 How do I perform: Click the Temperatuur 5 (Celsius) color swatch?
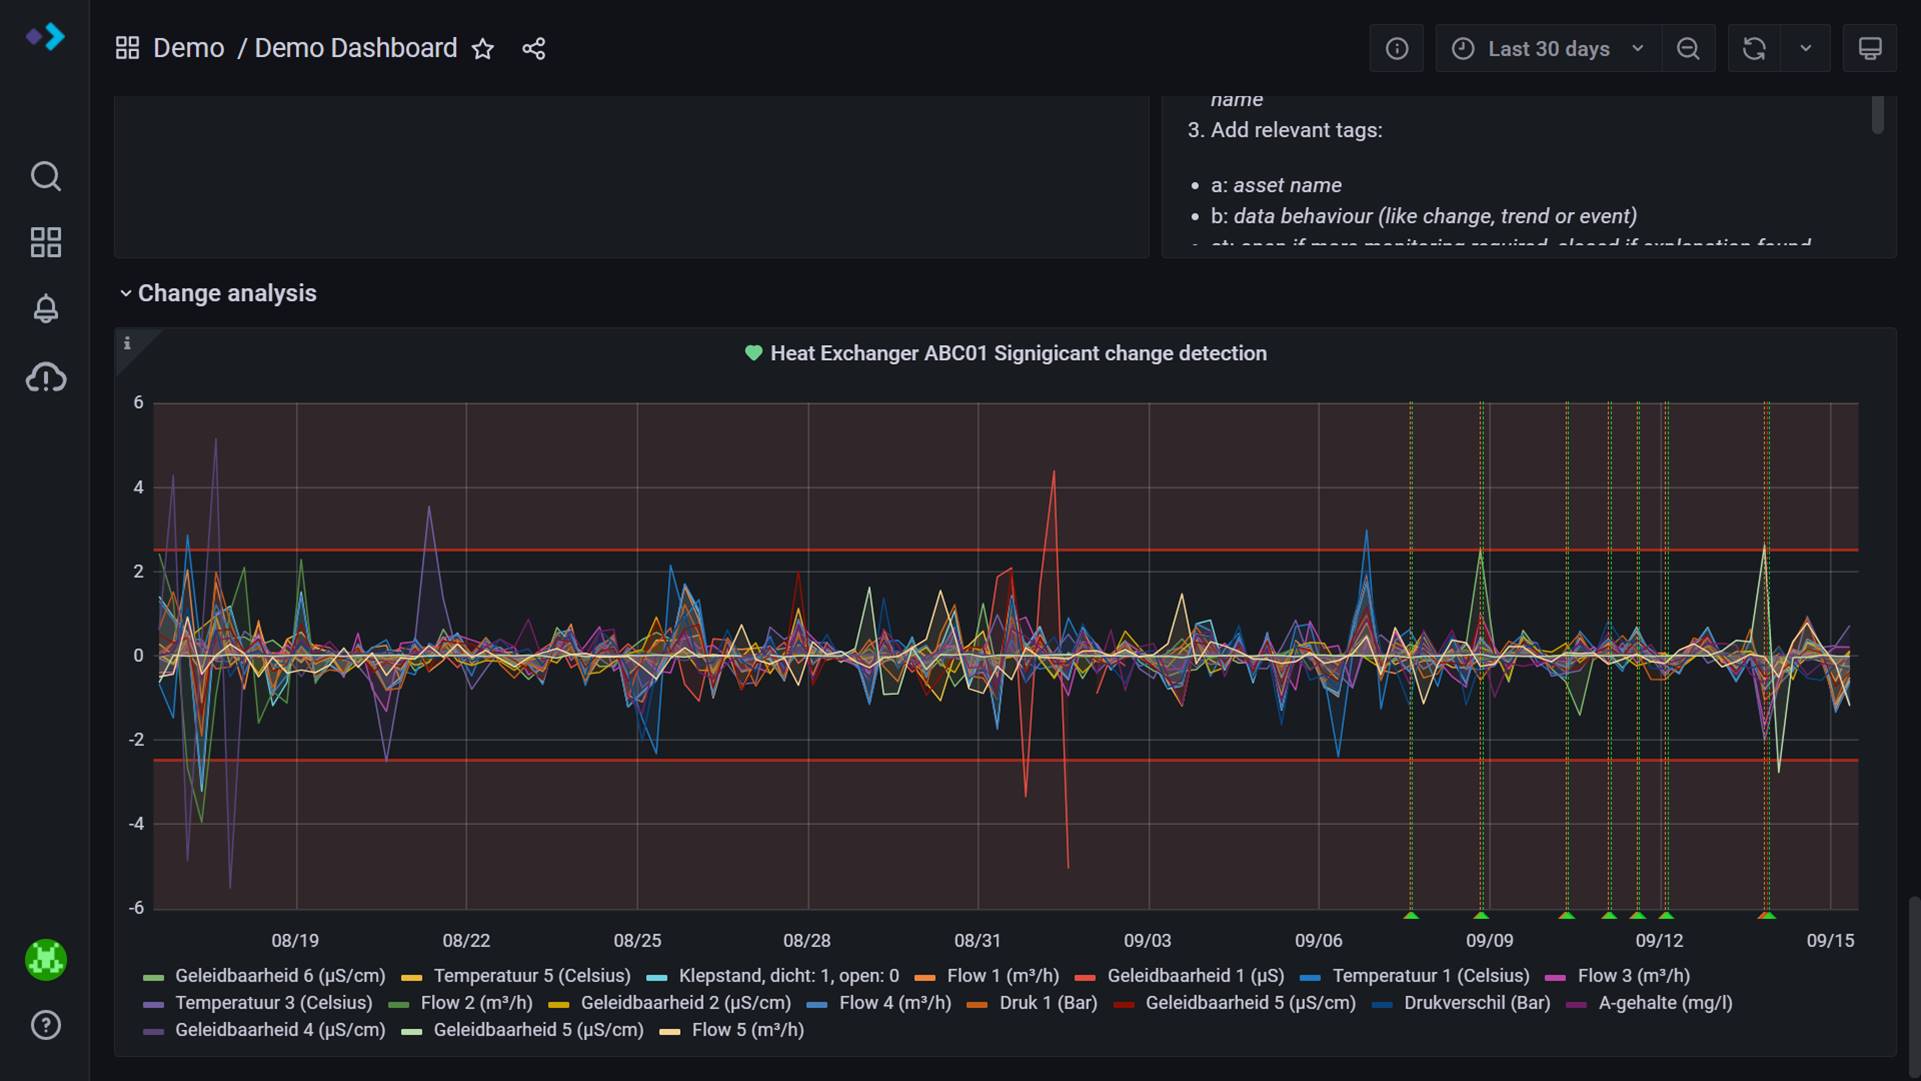coord(411,977)
